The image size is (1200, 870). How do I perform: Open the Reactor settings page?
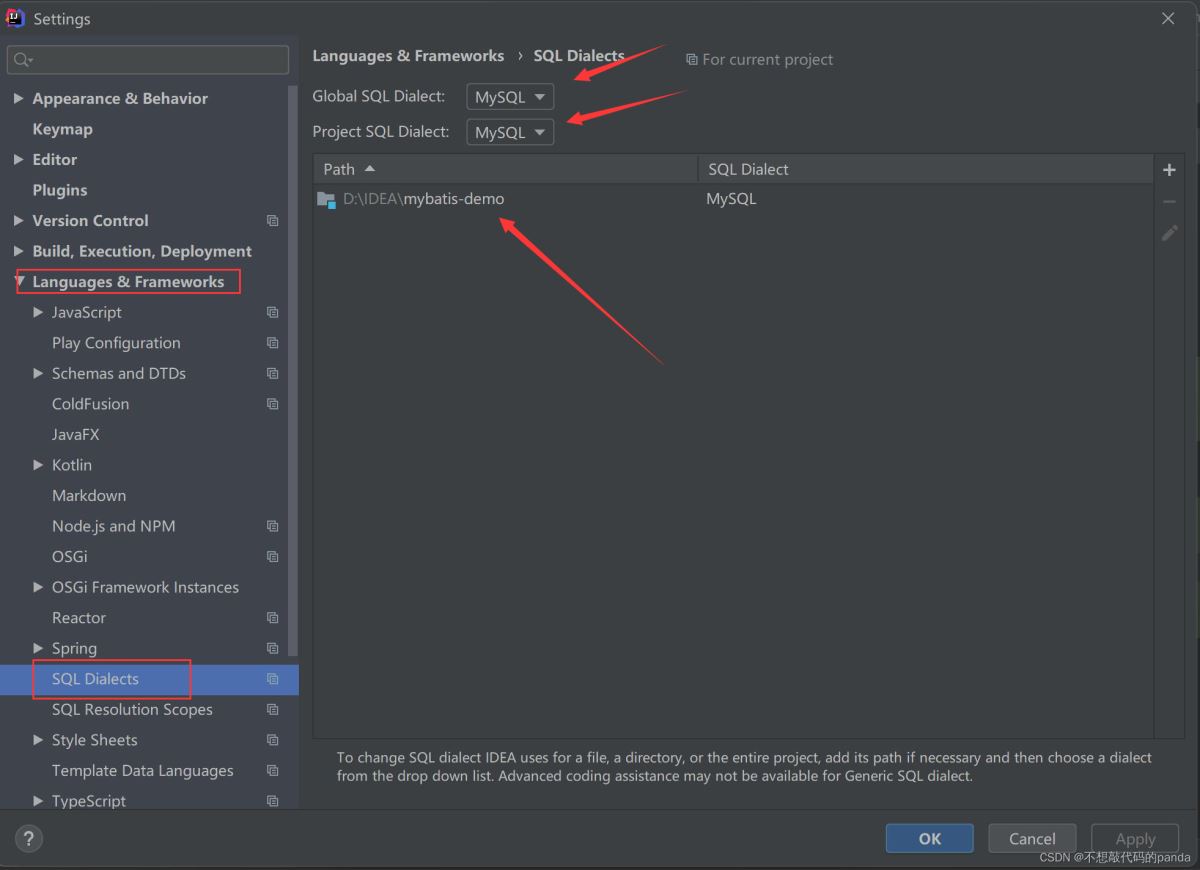[x=79, y=618]
